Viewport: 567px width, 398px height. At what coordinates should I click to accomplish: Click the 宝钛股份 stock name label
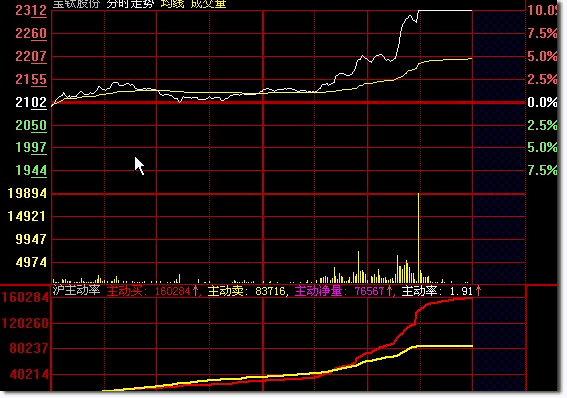[x=76, y=4]
